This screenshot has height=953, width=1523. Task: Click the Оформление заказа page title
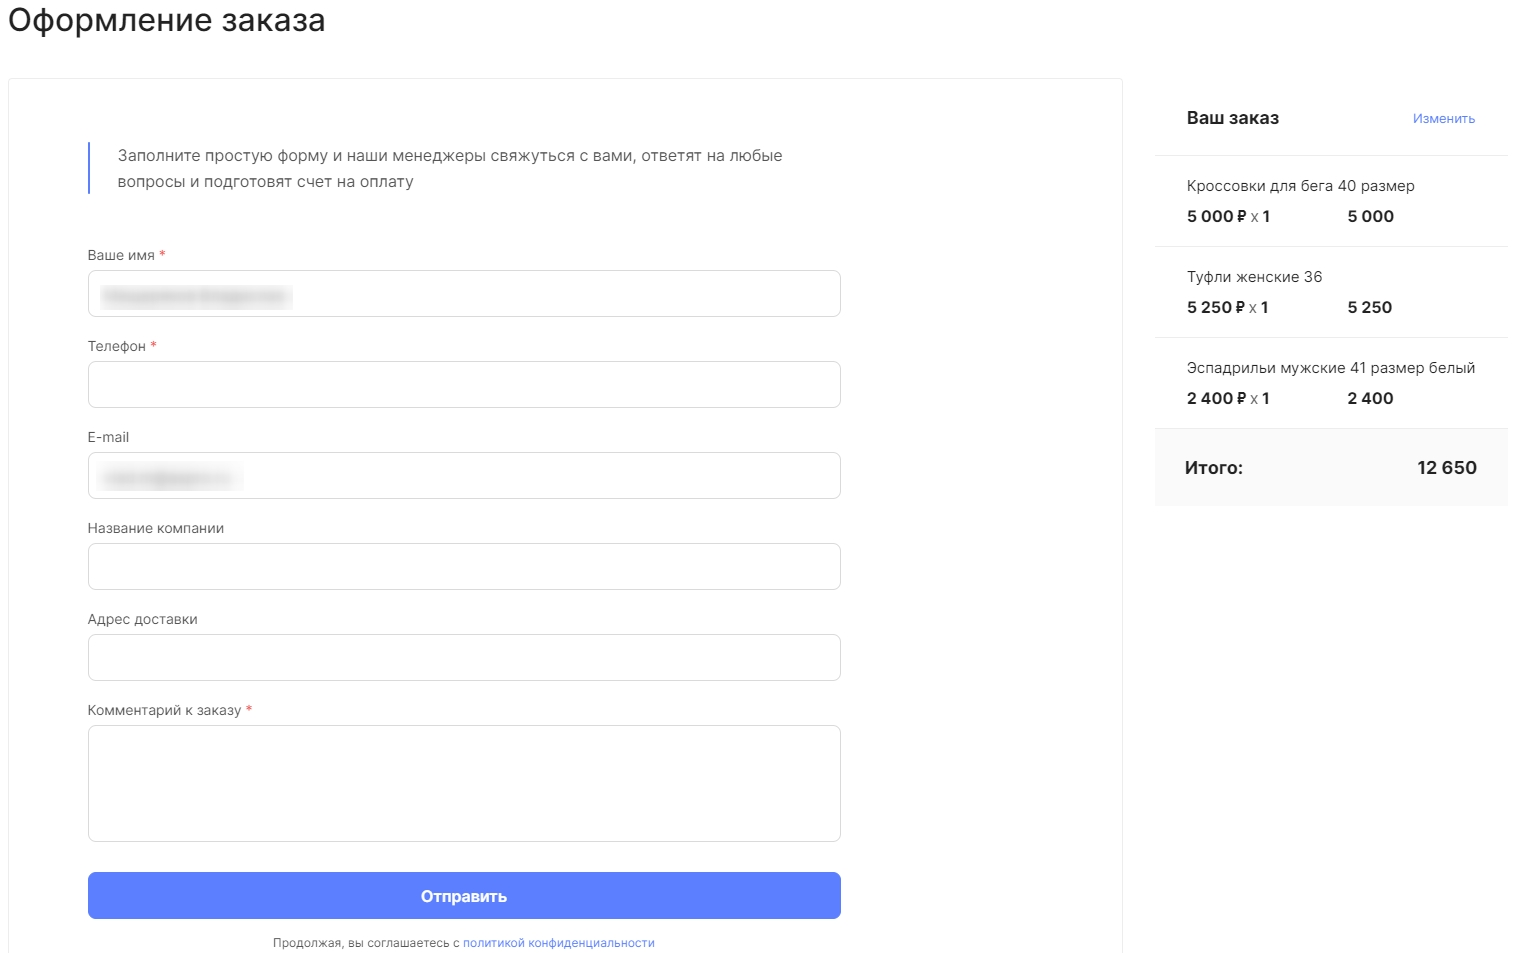[167, 20]
